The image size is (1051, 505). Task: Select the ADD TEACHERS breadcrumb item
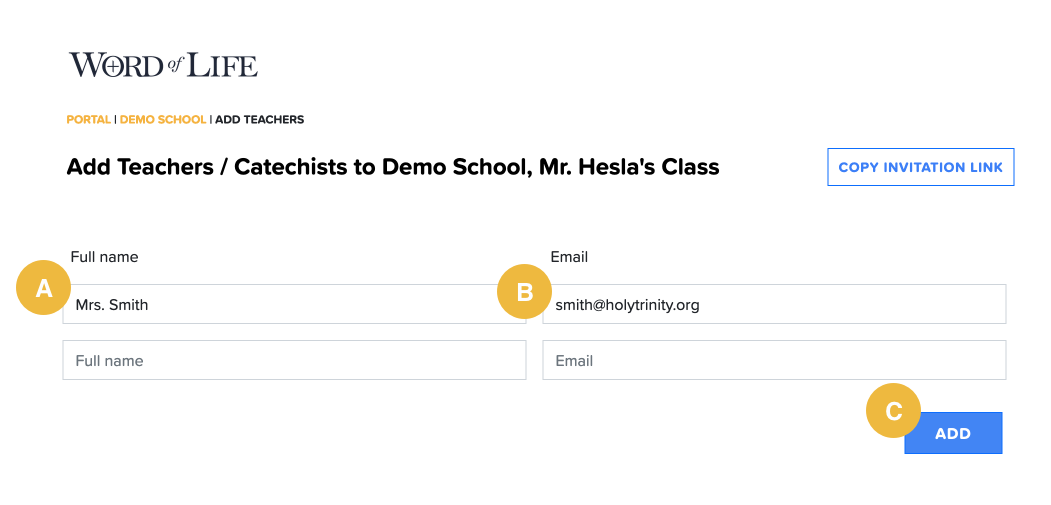point(260,120)
